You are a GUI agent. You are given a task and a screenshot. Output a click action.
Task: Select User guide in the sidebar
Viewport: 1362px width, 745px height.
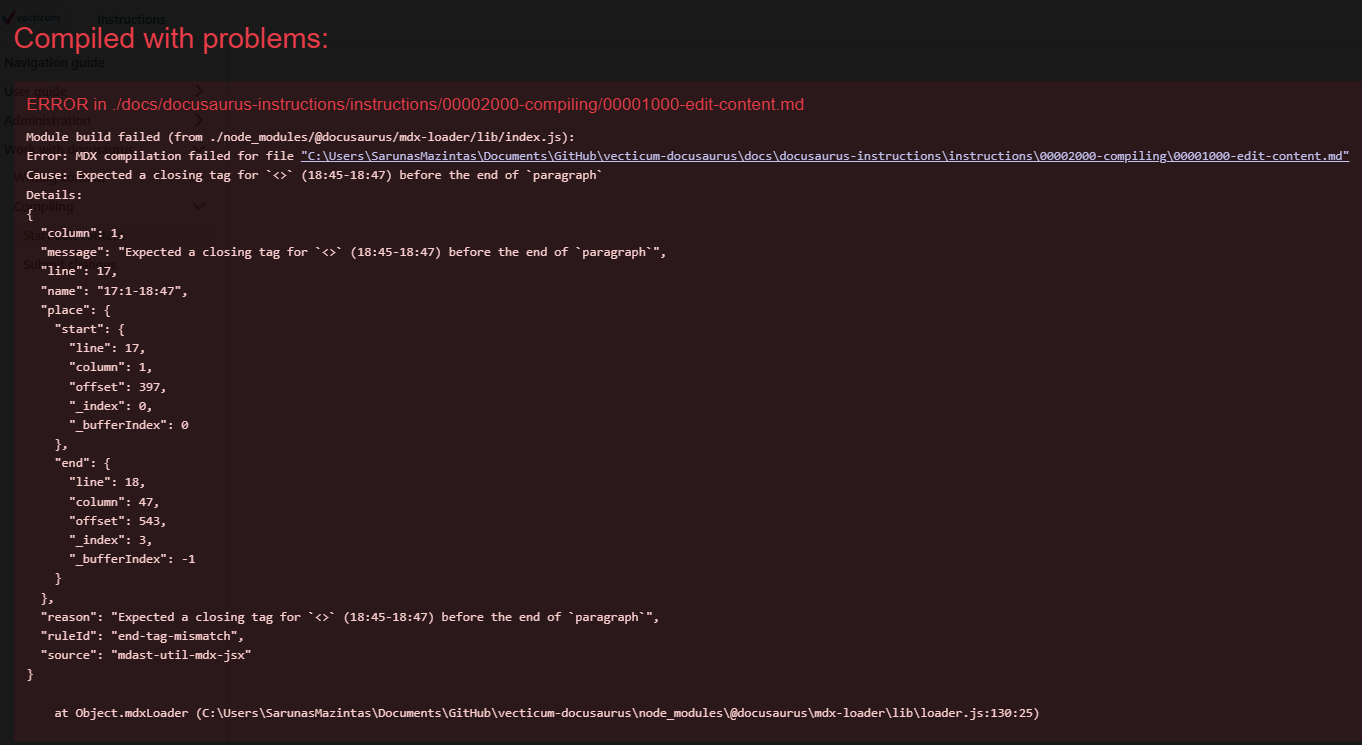pyautogui.click(x=36, y=91)
